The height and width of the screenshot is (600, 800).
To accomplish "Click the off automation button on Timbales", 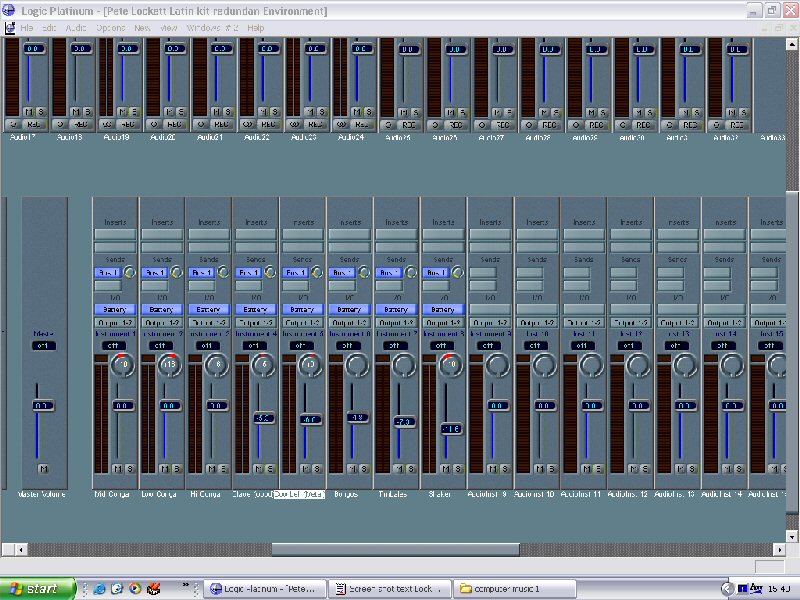I will point(395,345).
